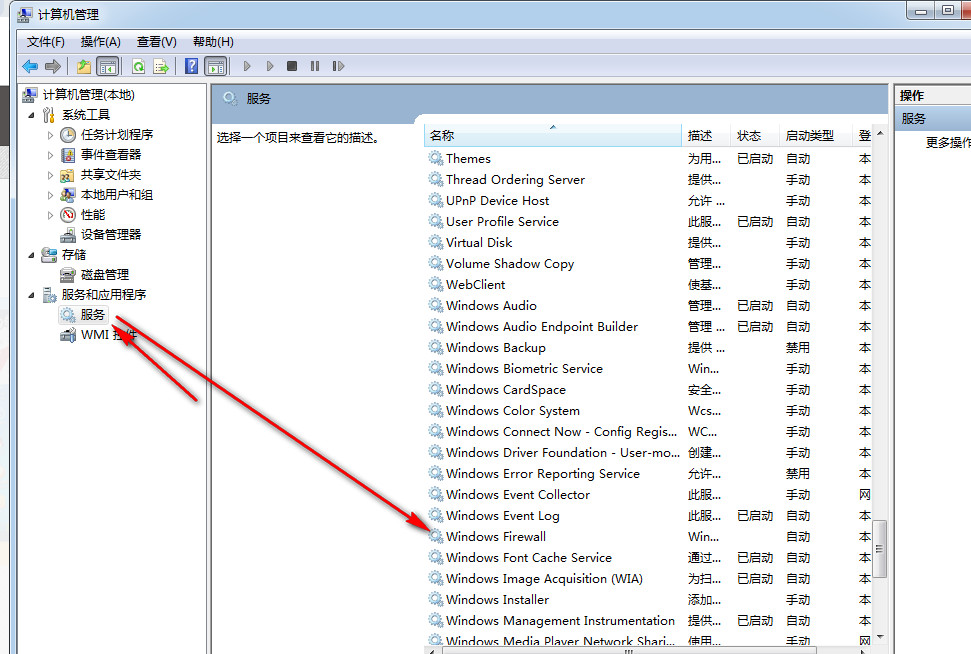Select Windows Management Instrumentation service
Viewport: 971px width, 654px height.
coord(560,621)
